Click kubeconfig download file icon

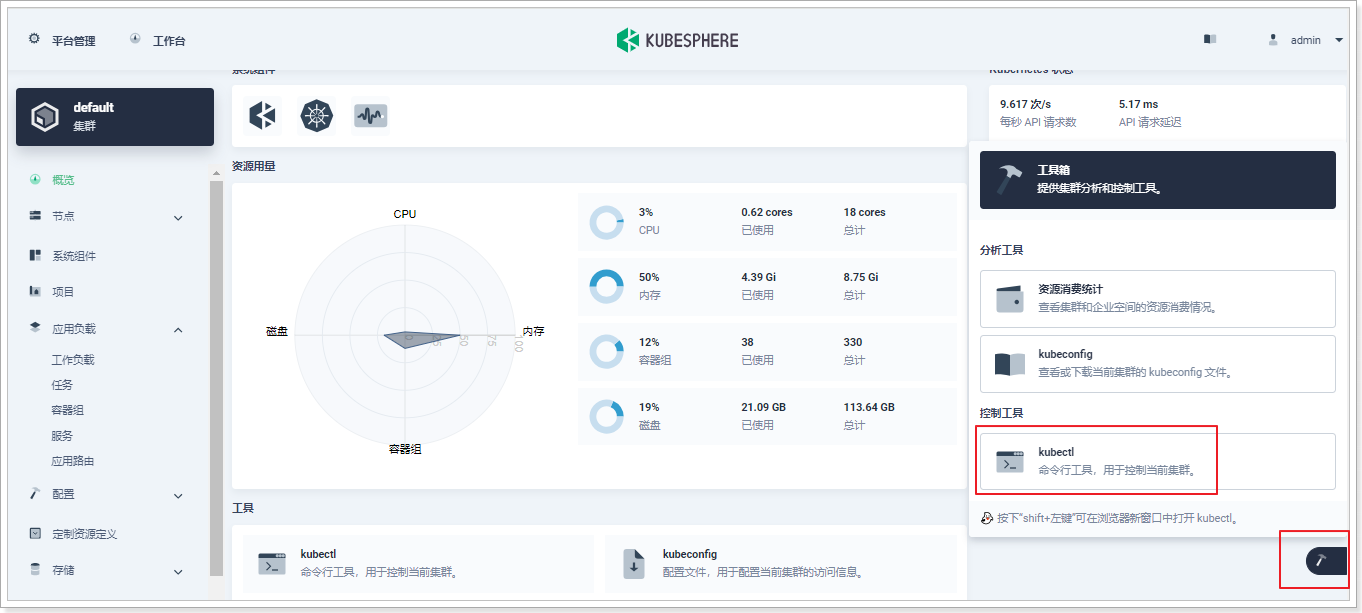pyautogui.click(x=633, y=563)
